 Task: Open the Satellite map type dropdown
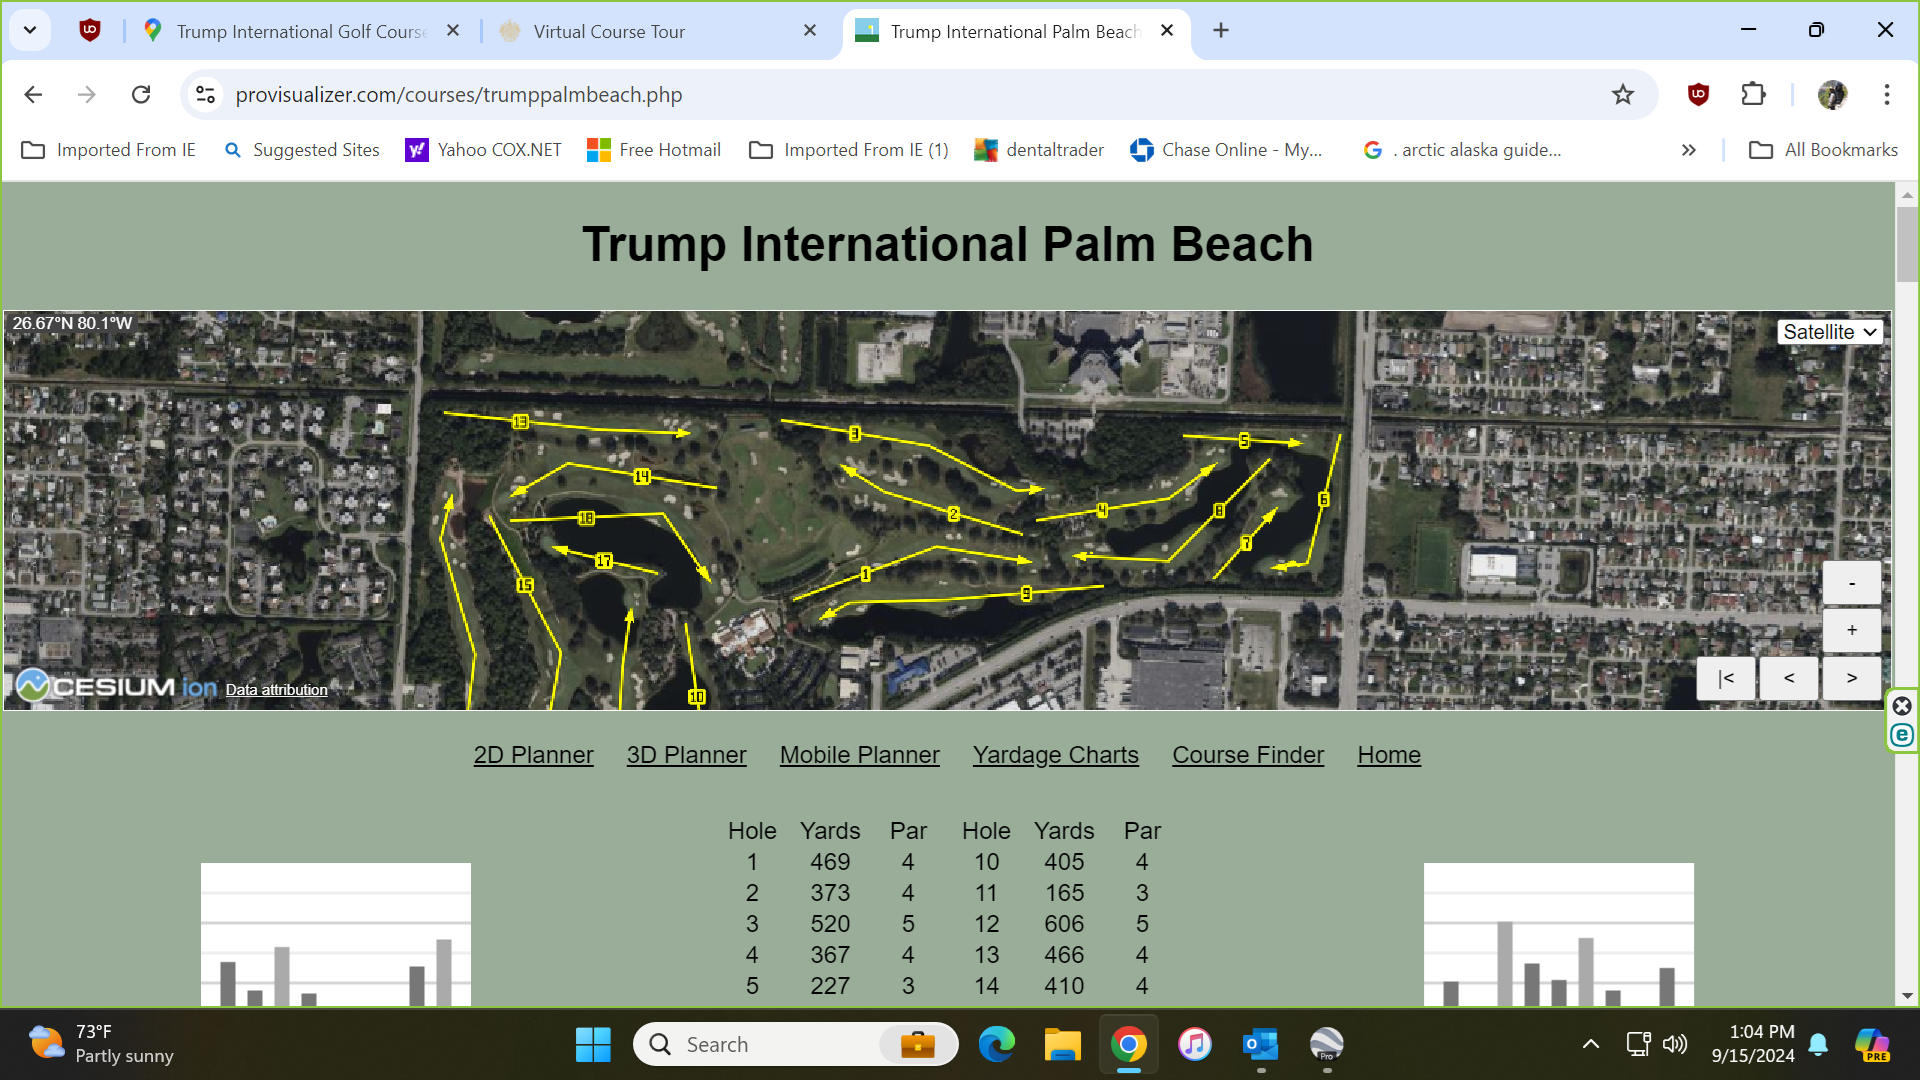tap(1829, 332)
